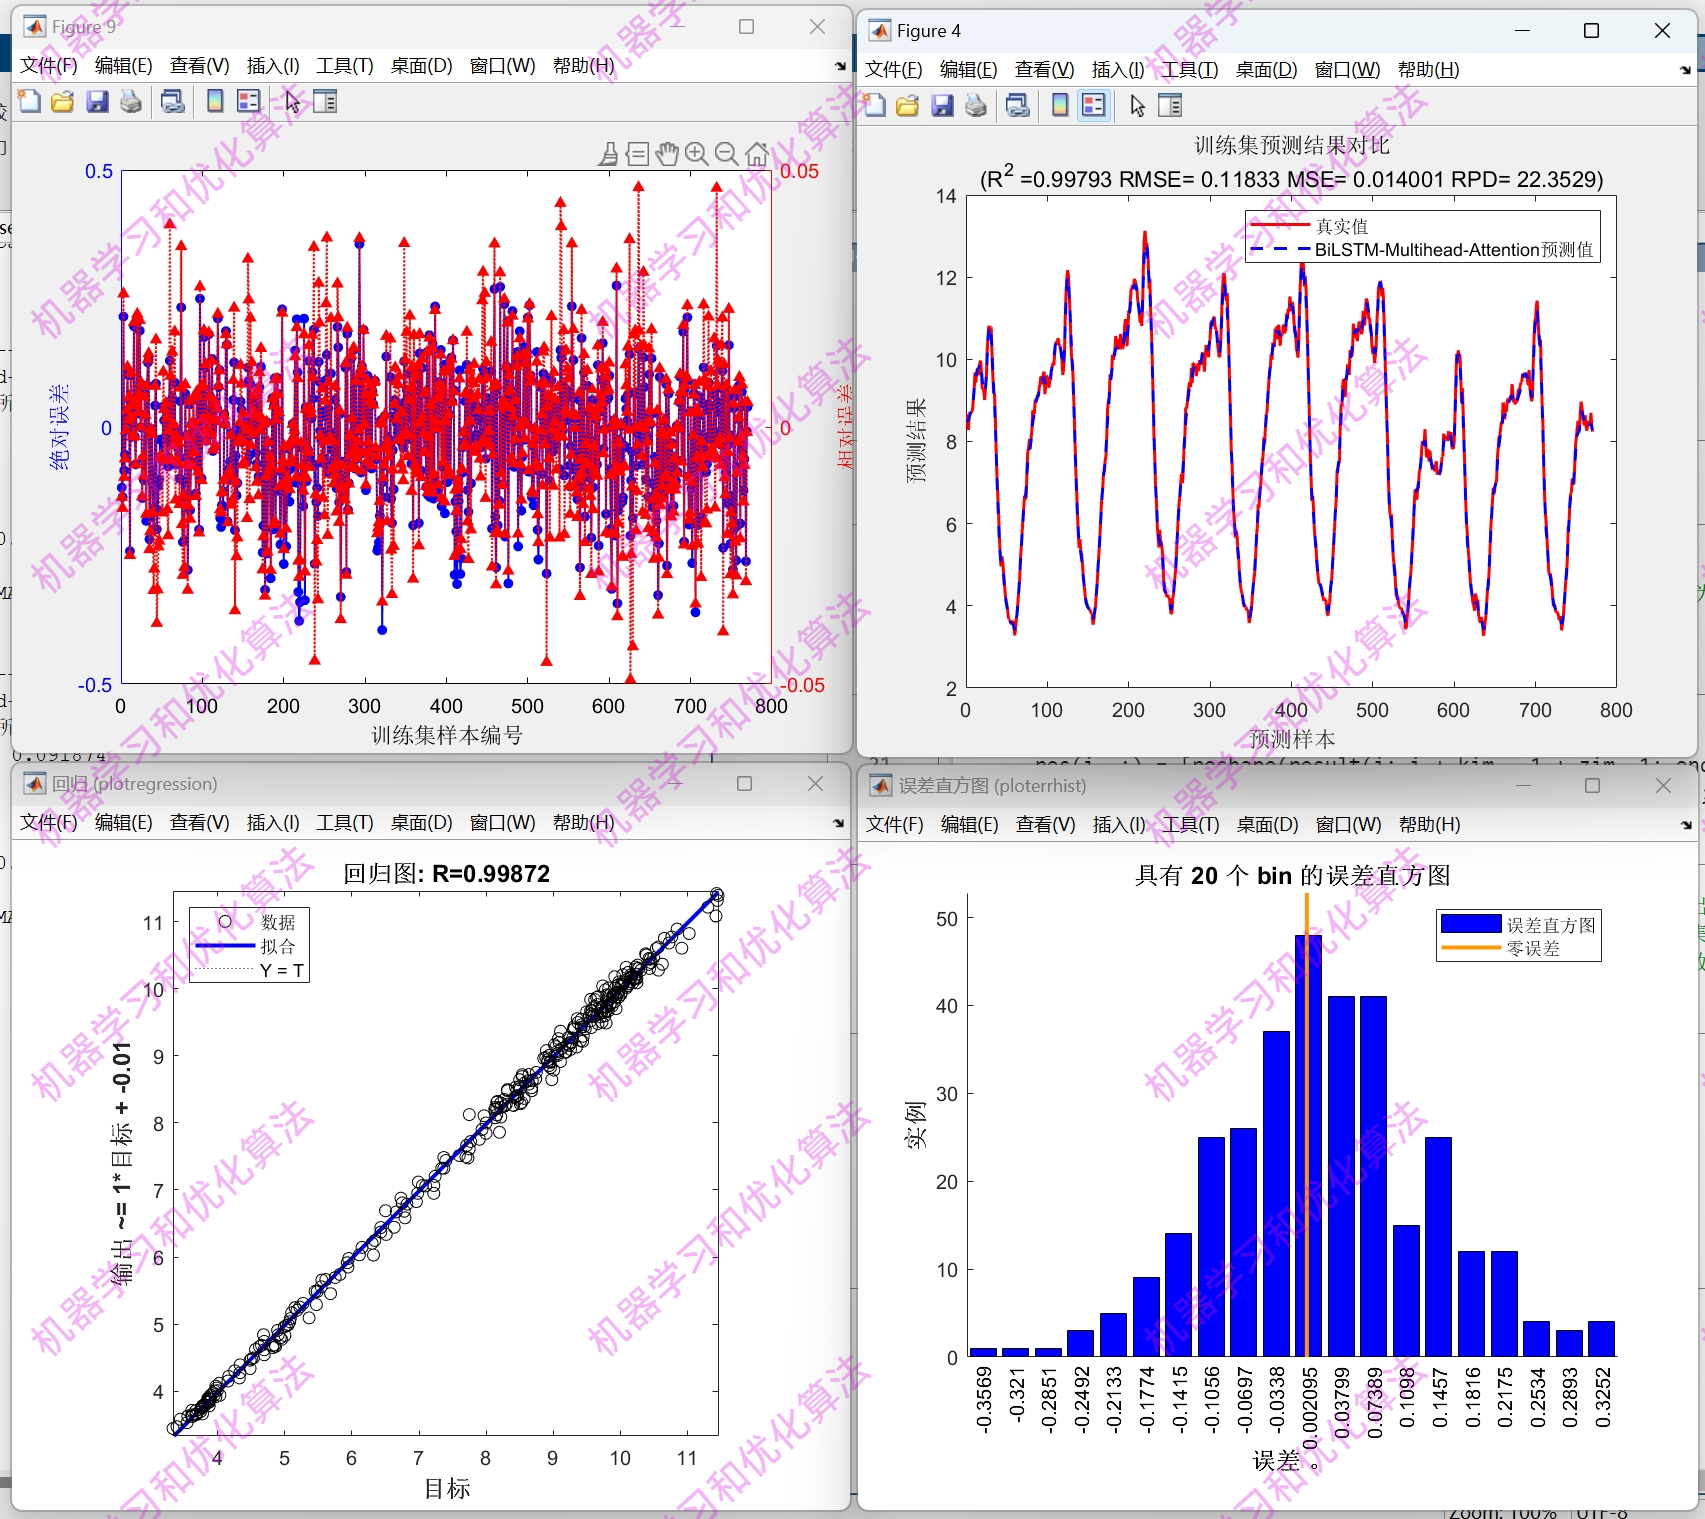Toggle Insert Legend in Figure 9 toolbar
The image size is (1705, 1519).
coord(249,101)
